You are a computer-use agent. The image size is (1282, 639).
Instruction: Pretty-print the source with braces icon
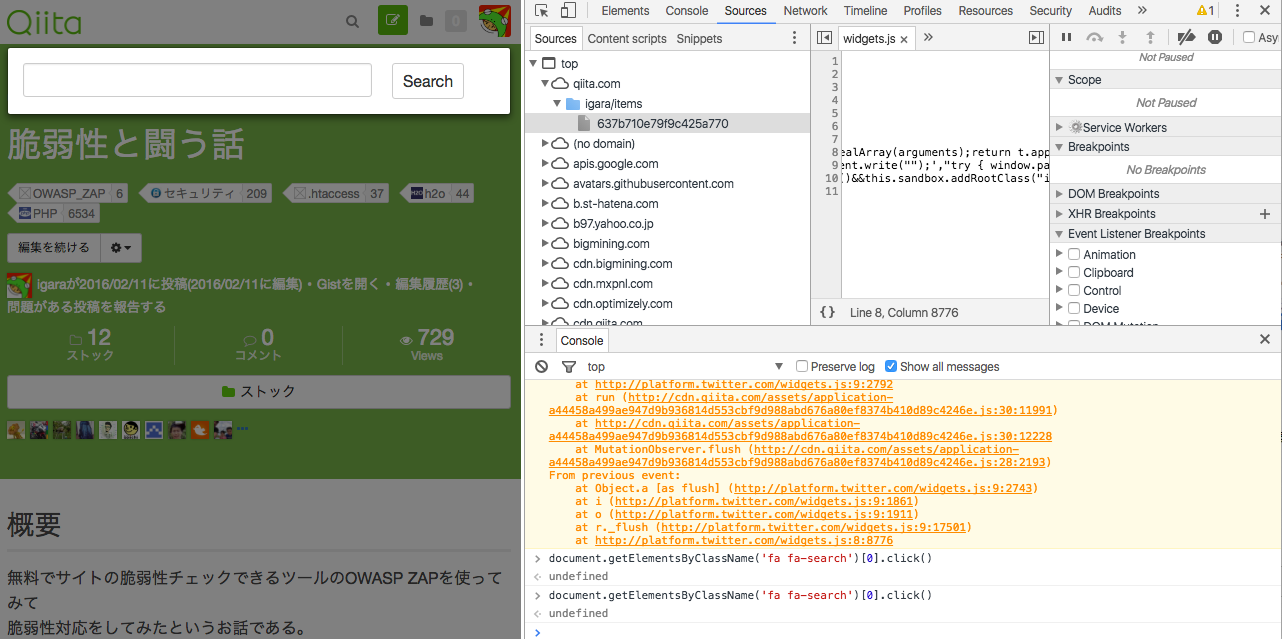pyautogui.click(x=827, y=312)
